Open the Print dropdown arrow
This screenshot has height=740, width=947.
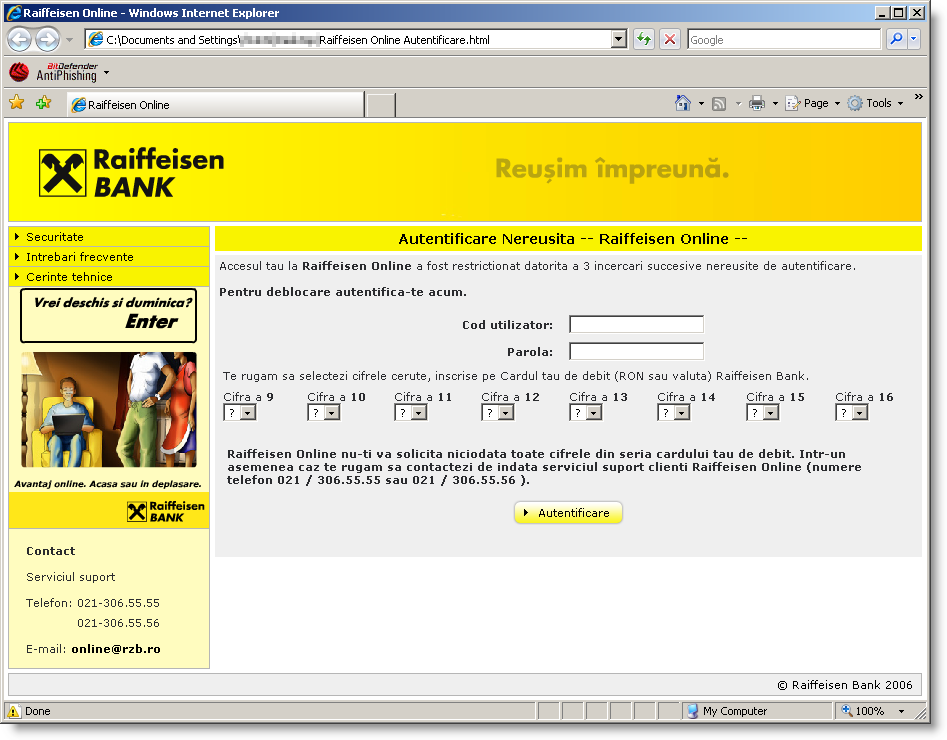coord(775,104)
